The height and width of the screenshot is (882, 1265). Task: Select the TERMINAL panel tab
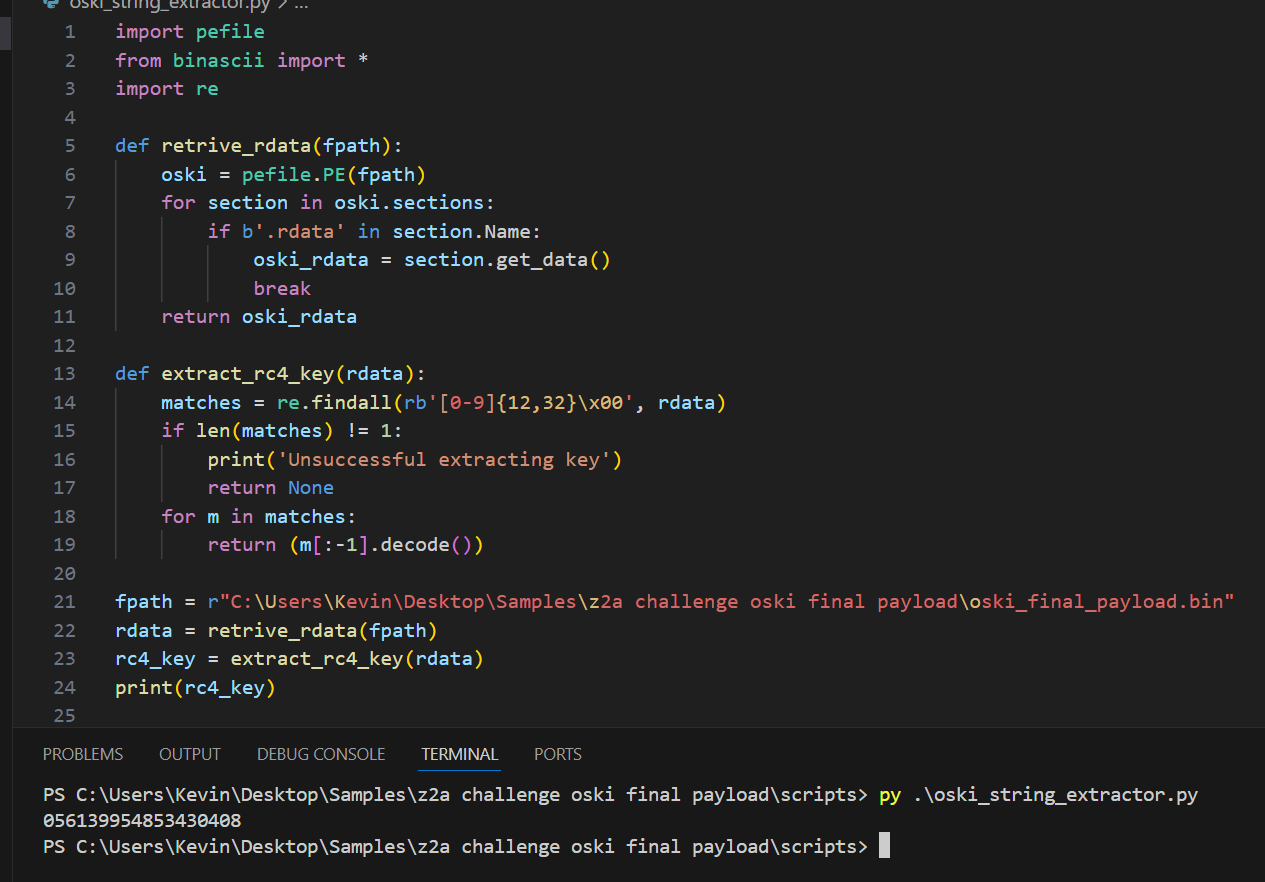459,754
